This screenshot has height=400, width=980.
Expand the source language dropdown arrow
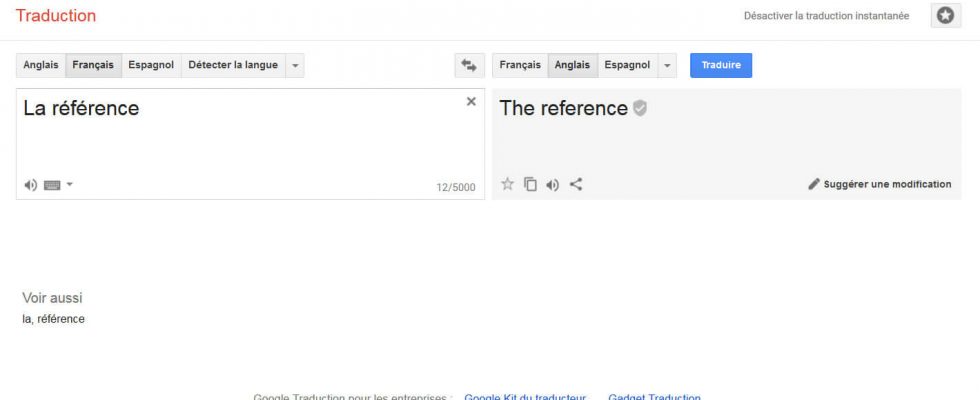(x=295, y=65)
